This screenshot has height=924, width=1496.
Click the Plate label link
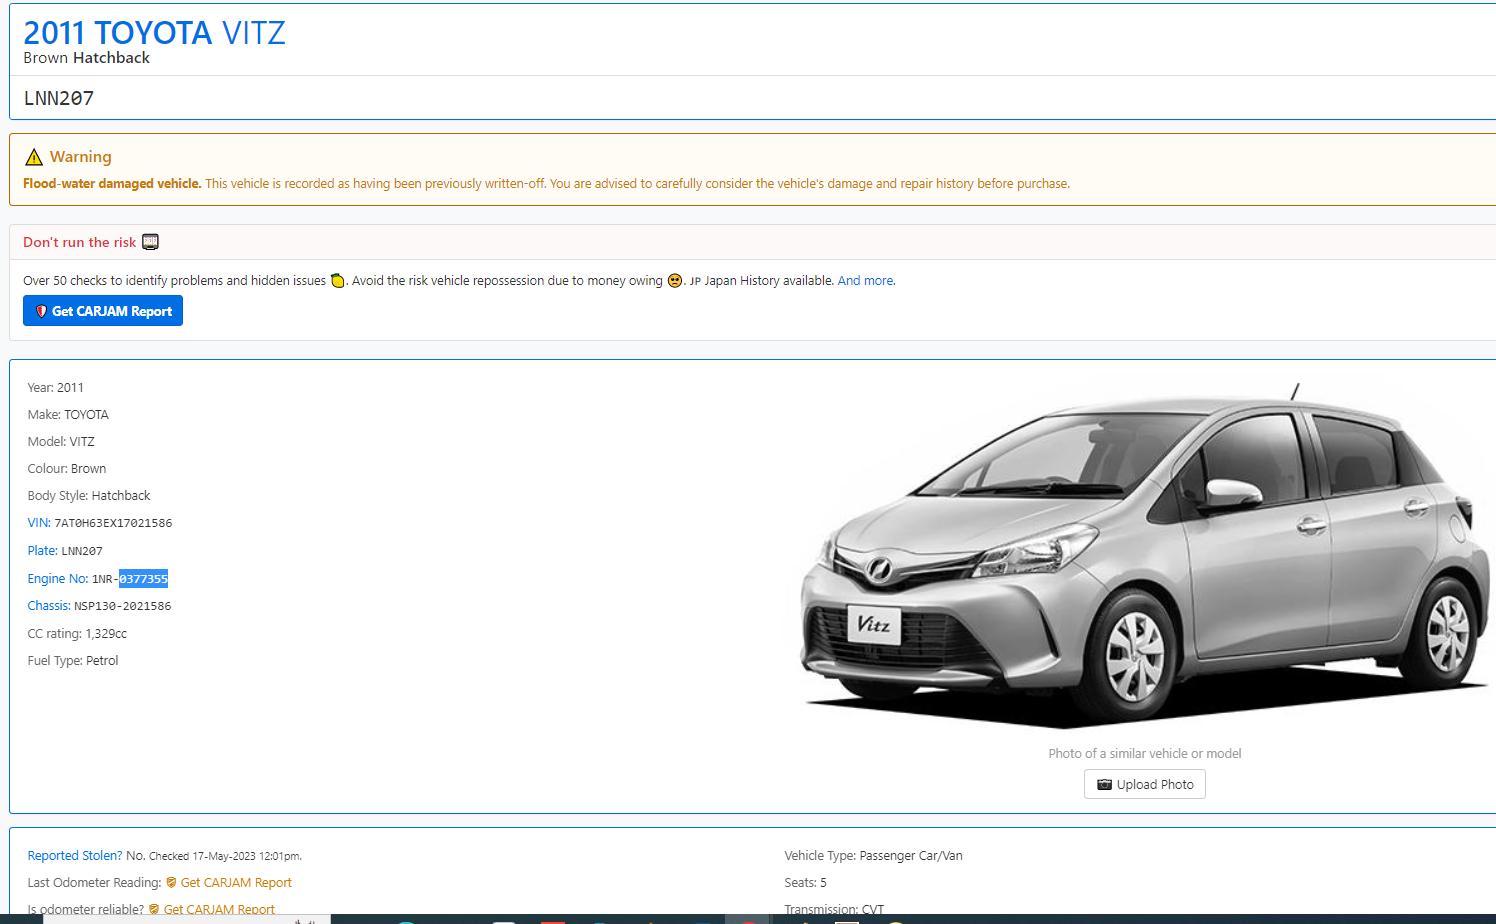click(42, 551)
